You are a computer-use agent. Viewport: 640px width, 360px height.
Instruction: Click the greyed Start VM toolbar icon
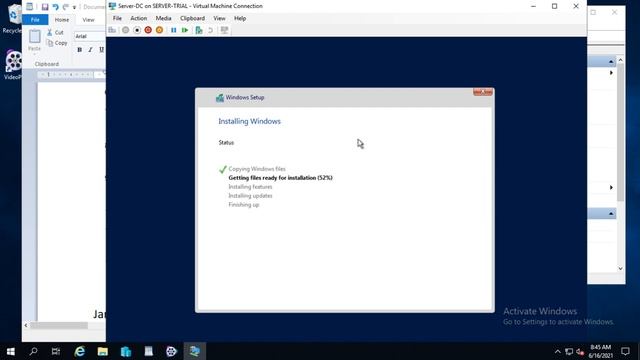pyautogui.click(x=126, y=30)
